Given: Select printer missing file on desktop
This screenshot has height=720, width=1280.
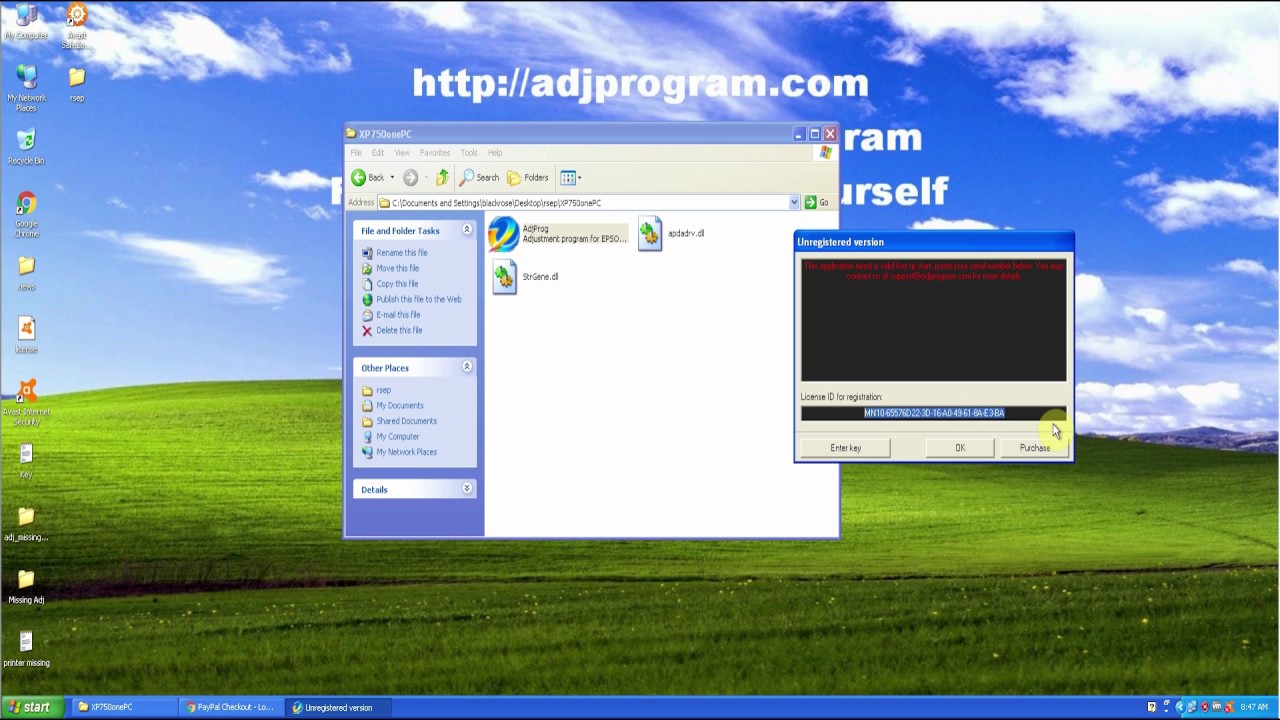Looking at the screenshot, I should 26,648.
